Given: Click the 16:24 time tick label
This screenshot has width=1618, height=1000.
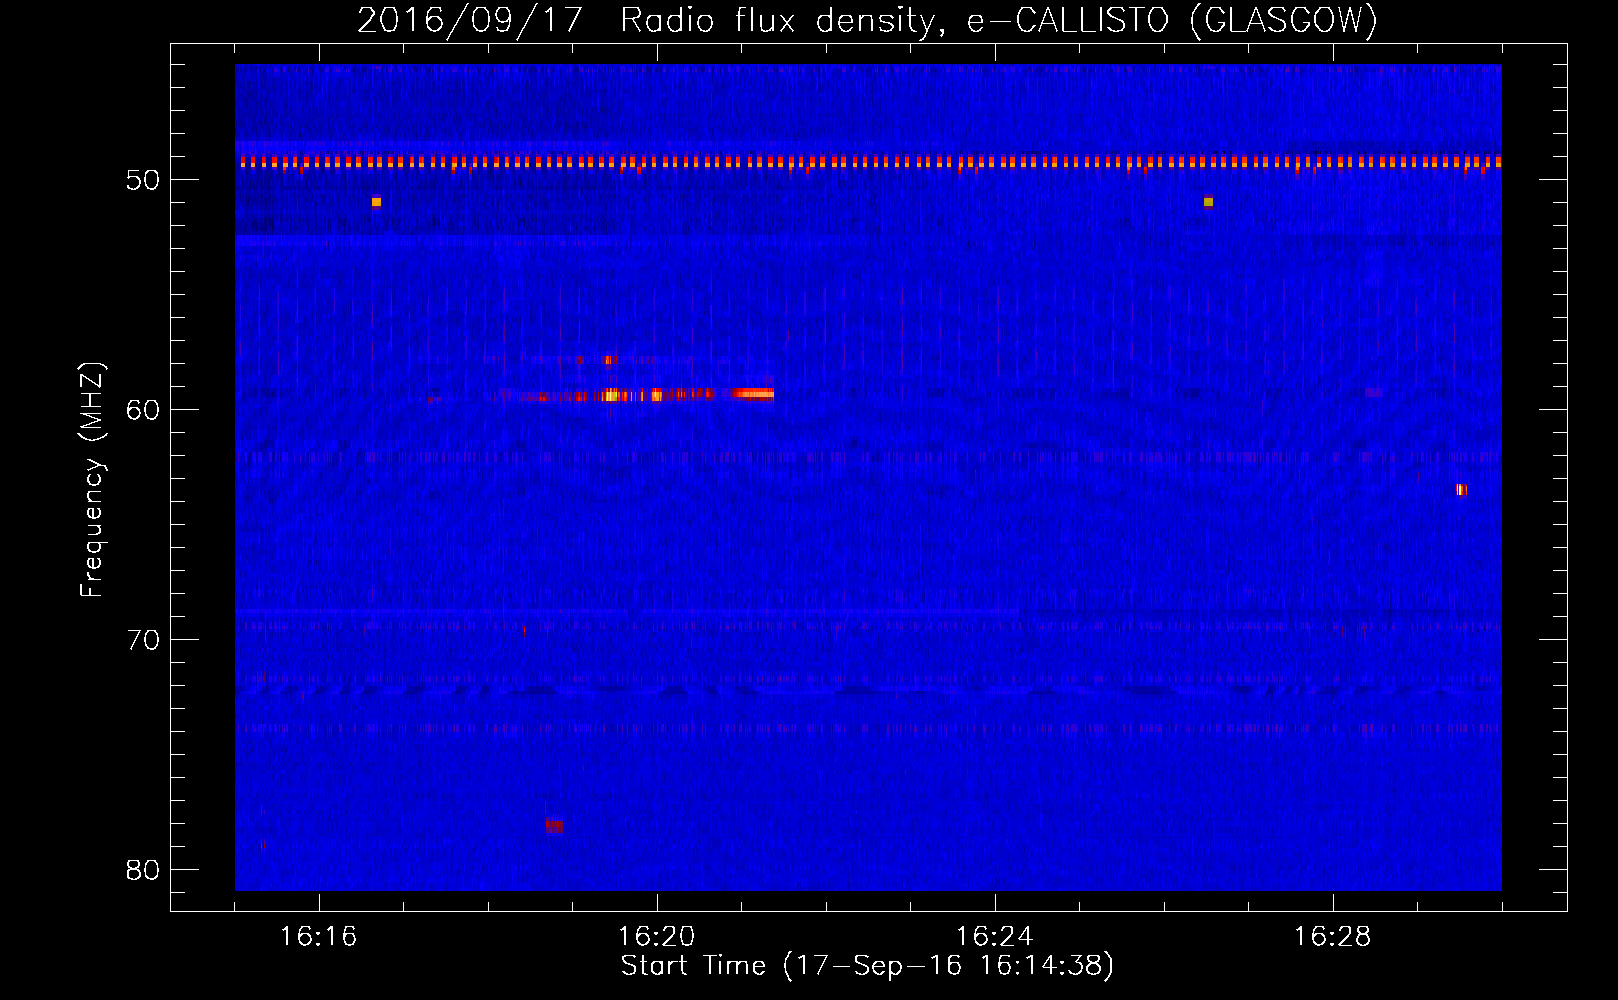Looking at the screenshot, I should tap(994, 937).
